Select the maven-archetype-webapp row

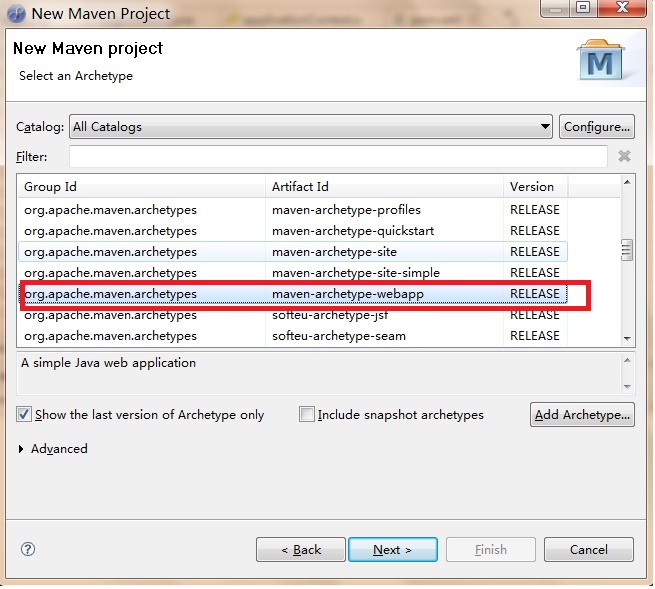tap(292, 294)
